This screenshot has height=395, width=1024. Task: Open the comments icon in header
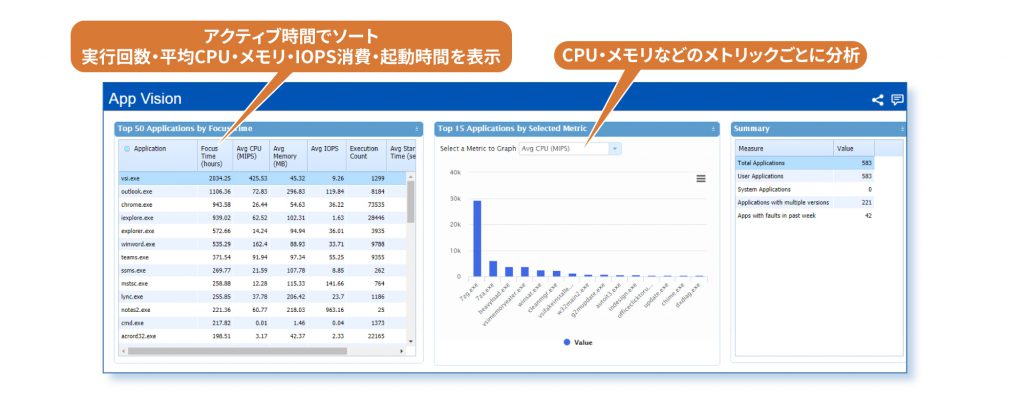(897, 100)
